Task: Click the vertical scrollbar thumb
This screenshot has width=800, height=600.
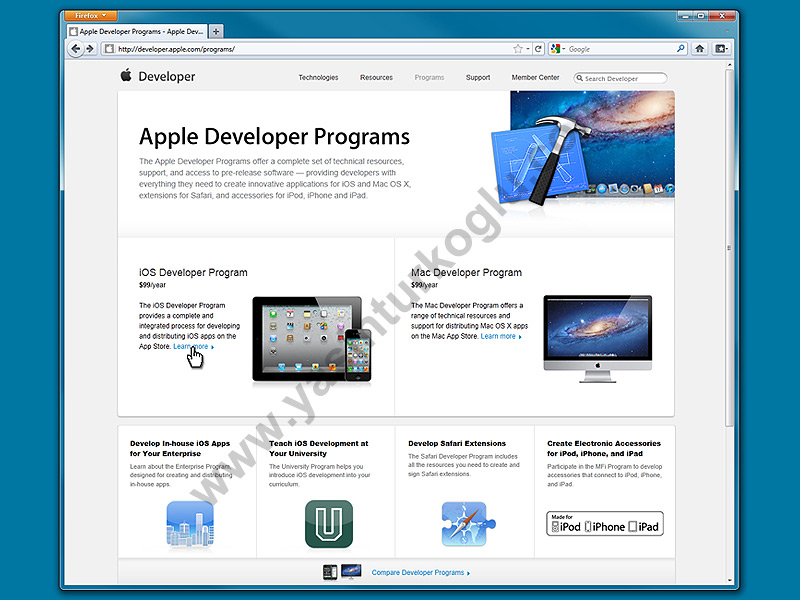Action: (x=729, y=247)
